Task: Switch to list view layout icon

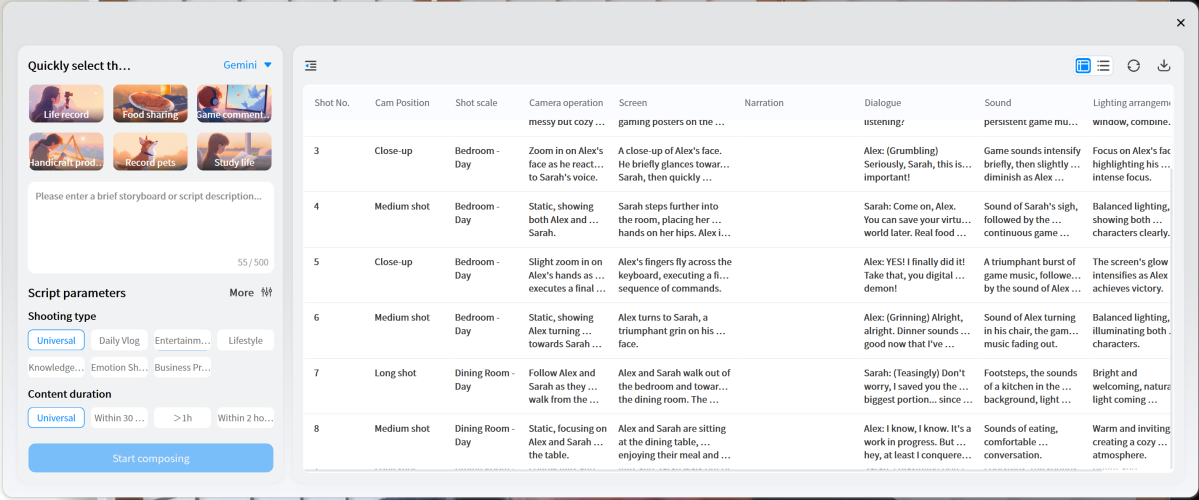Action: (x=1103, y=66)
